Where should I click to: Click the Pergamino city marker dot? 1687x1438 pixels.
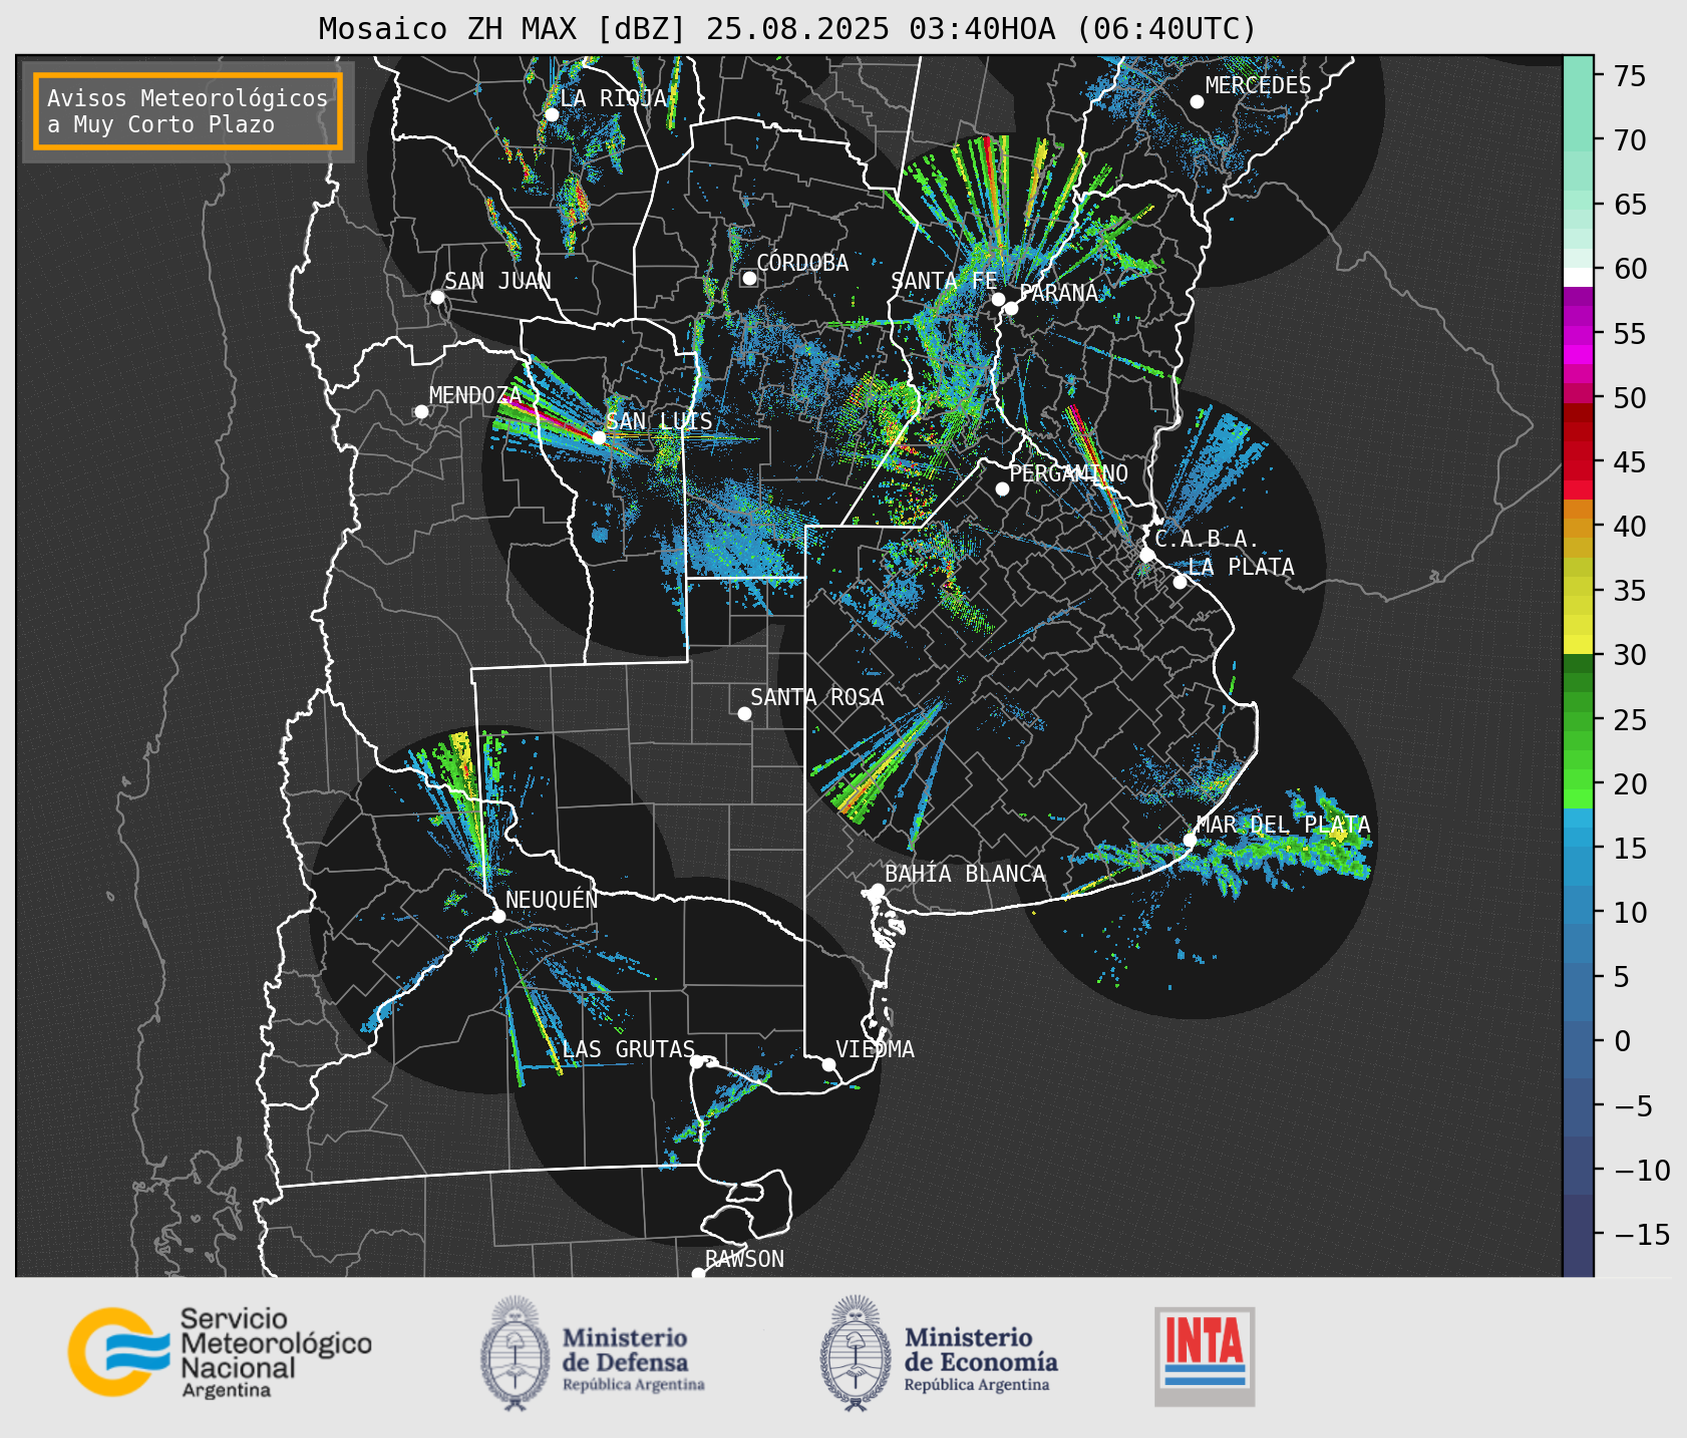point(1002,489)
